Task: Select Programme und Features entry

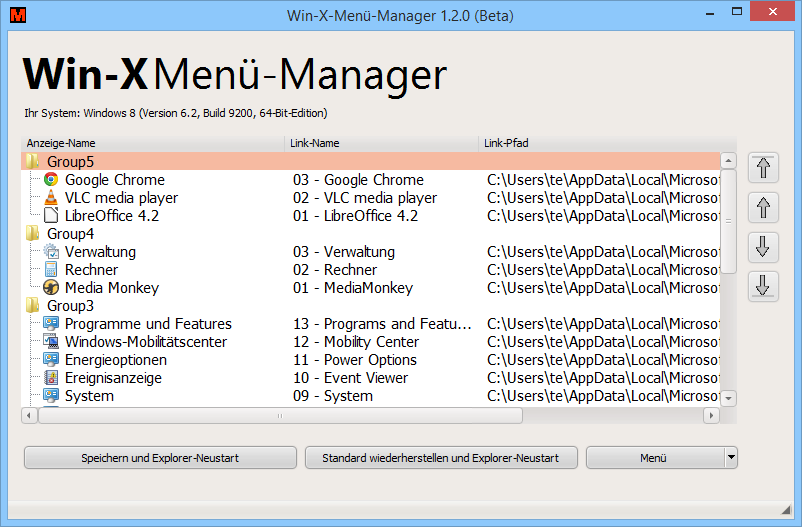Action: 370,323
